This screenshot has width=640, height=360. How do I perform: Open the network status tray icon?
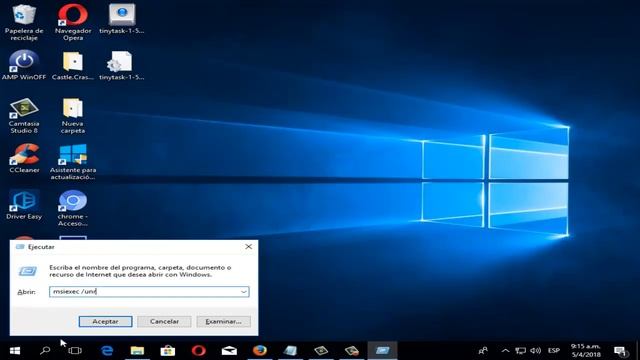tap(520, 351)
